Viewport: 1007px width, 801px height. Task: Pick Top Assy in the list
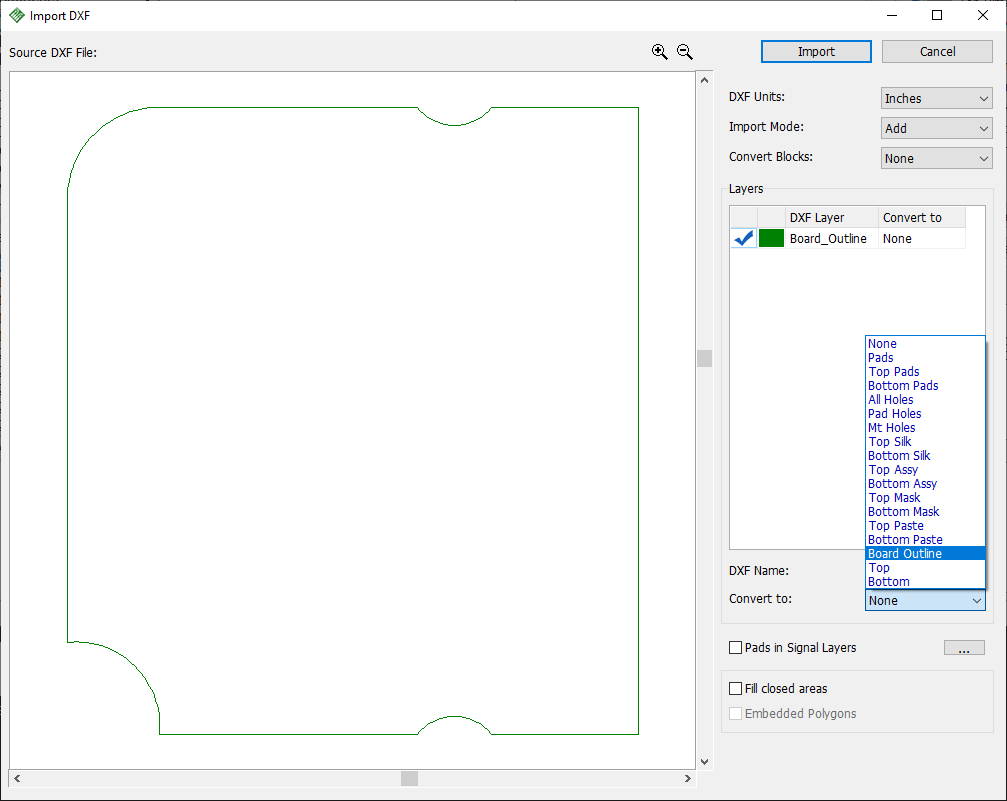pyautogui.click(x=925, y=470)
